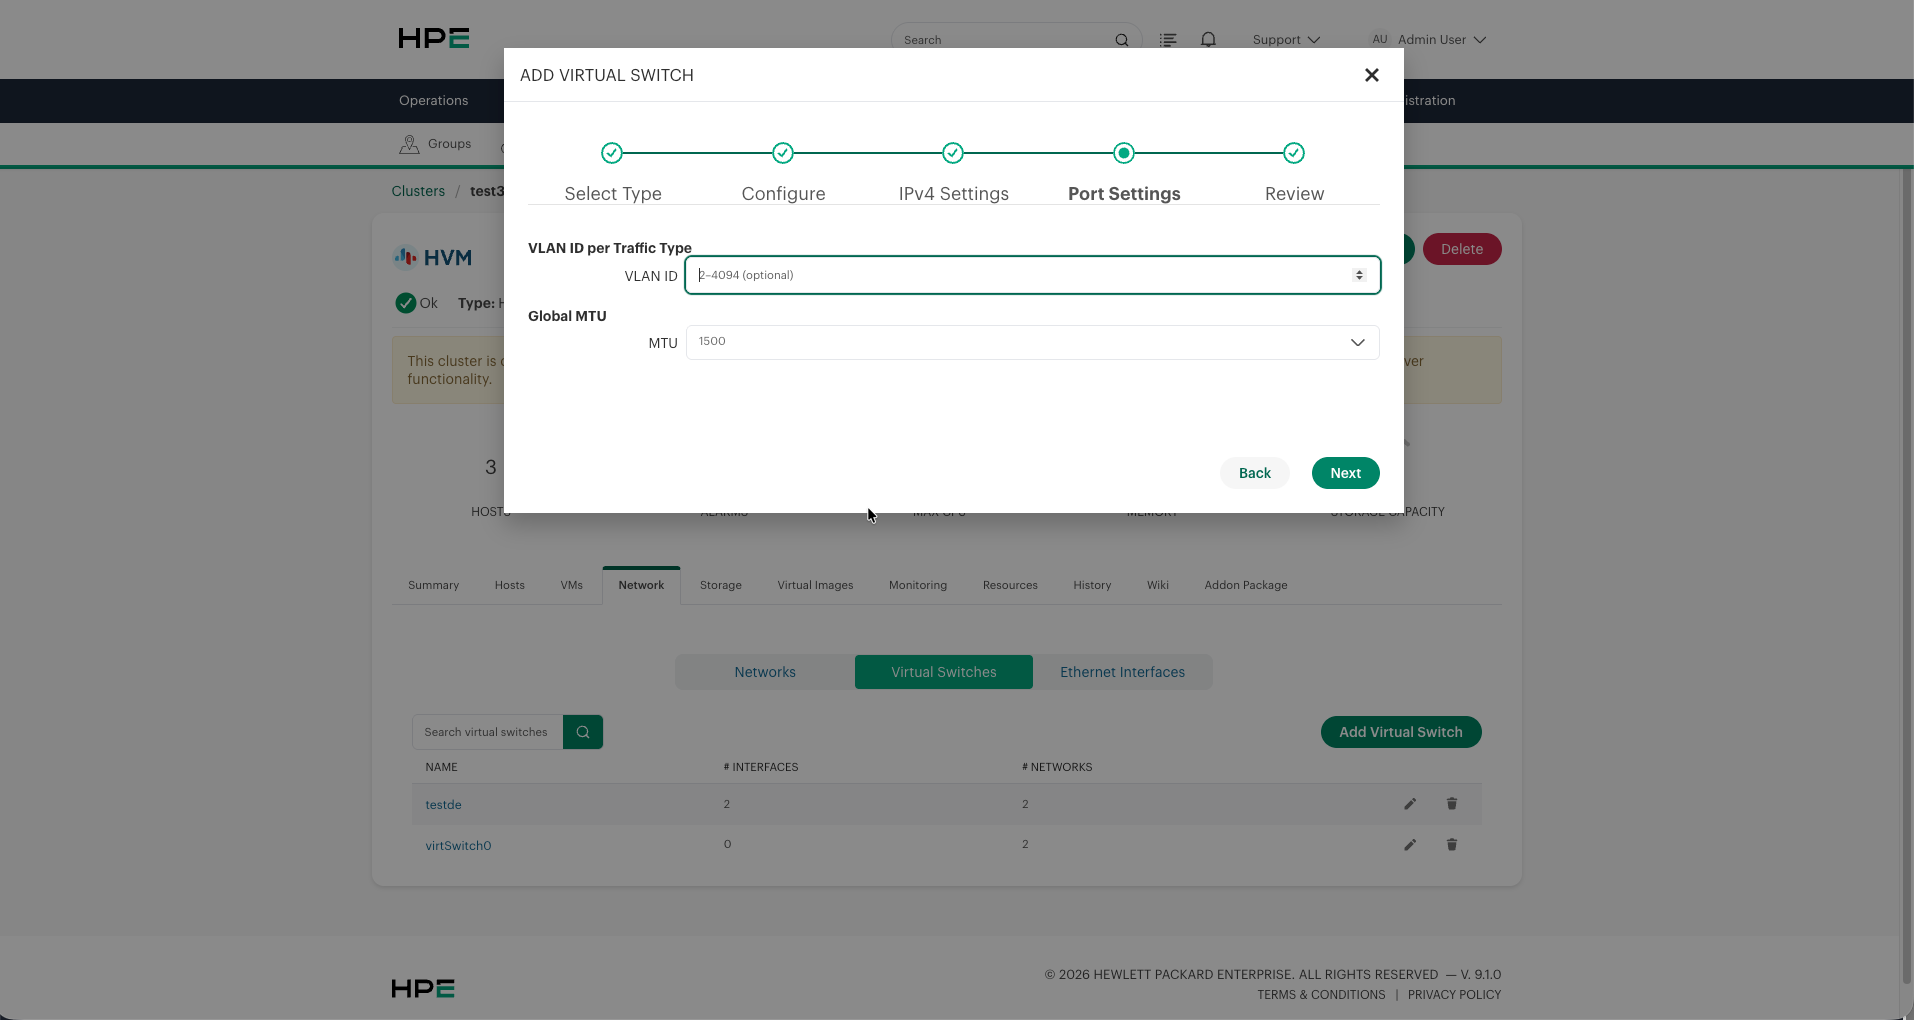
Task: Delete the testde virtual switch
Action: point(1452,804)
